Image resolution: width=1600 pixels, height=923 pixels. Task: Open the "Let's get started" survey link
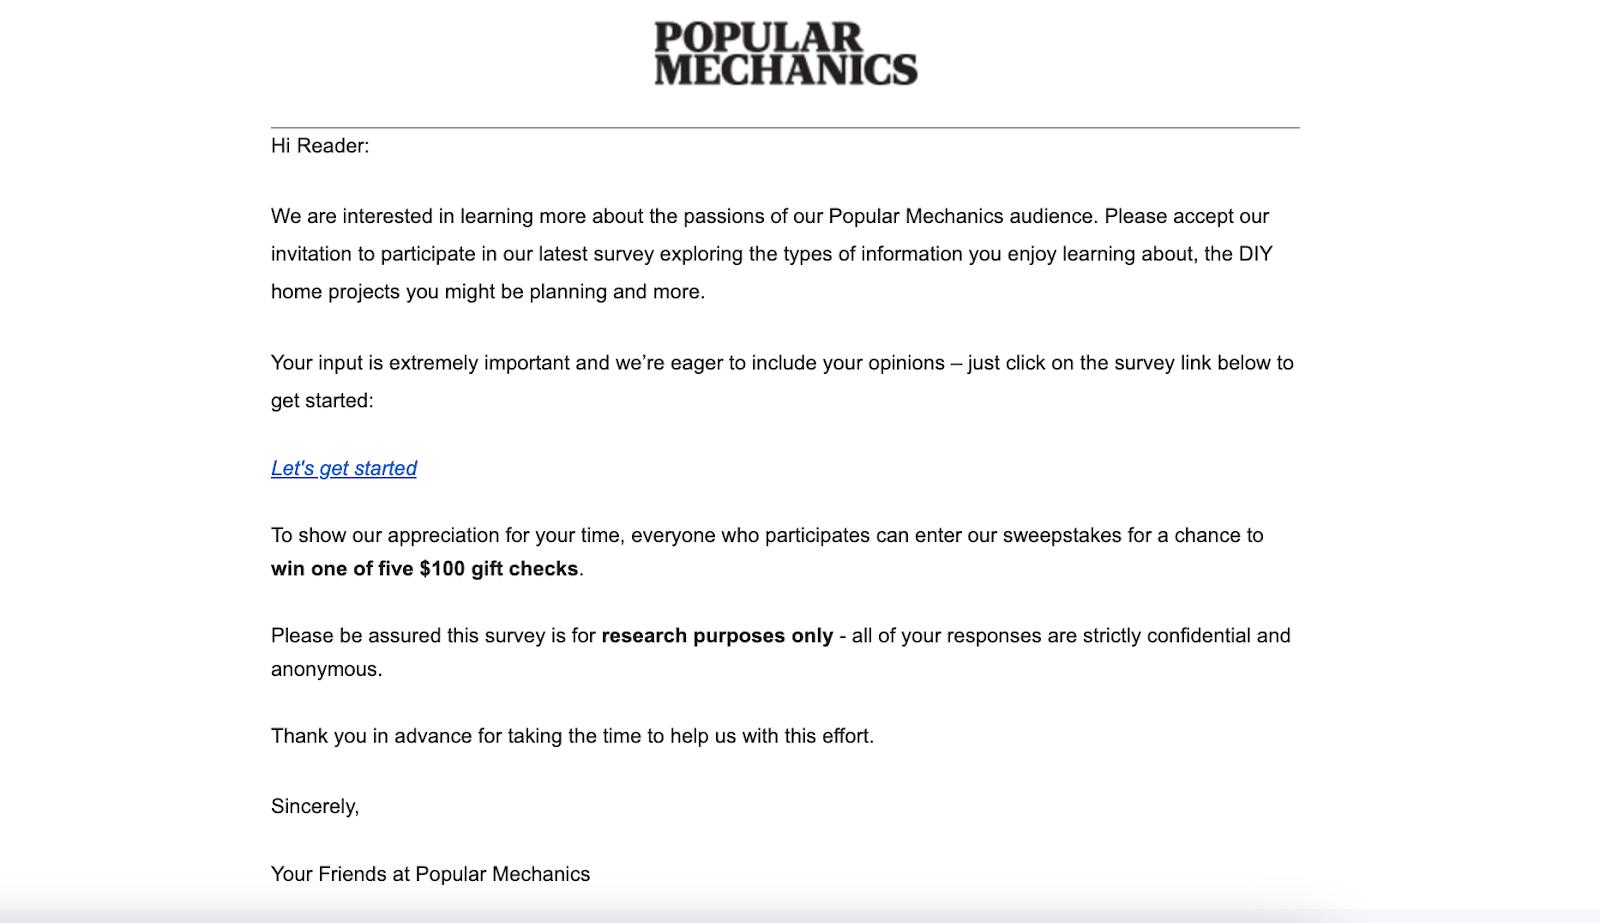(344, 468)
